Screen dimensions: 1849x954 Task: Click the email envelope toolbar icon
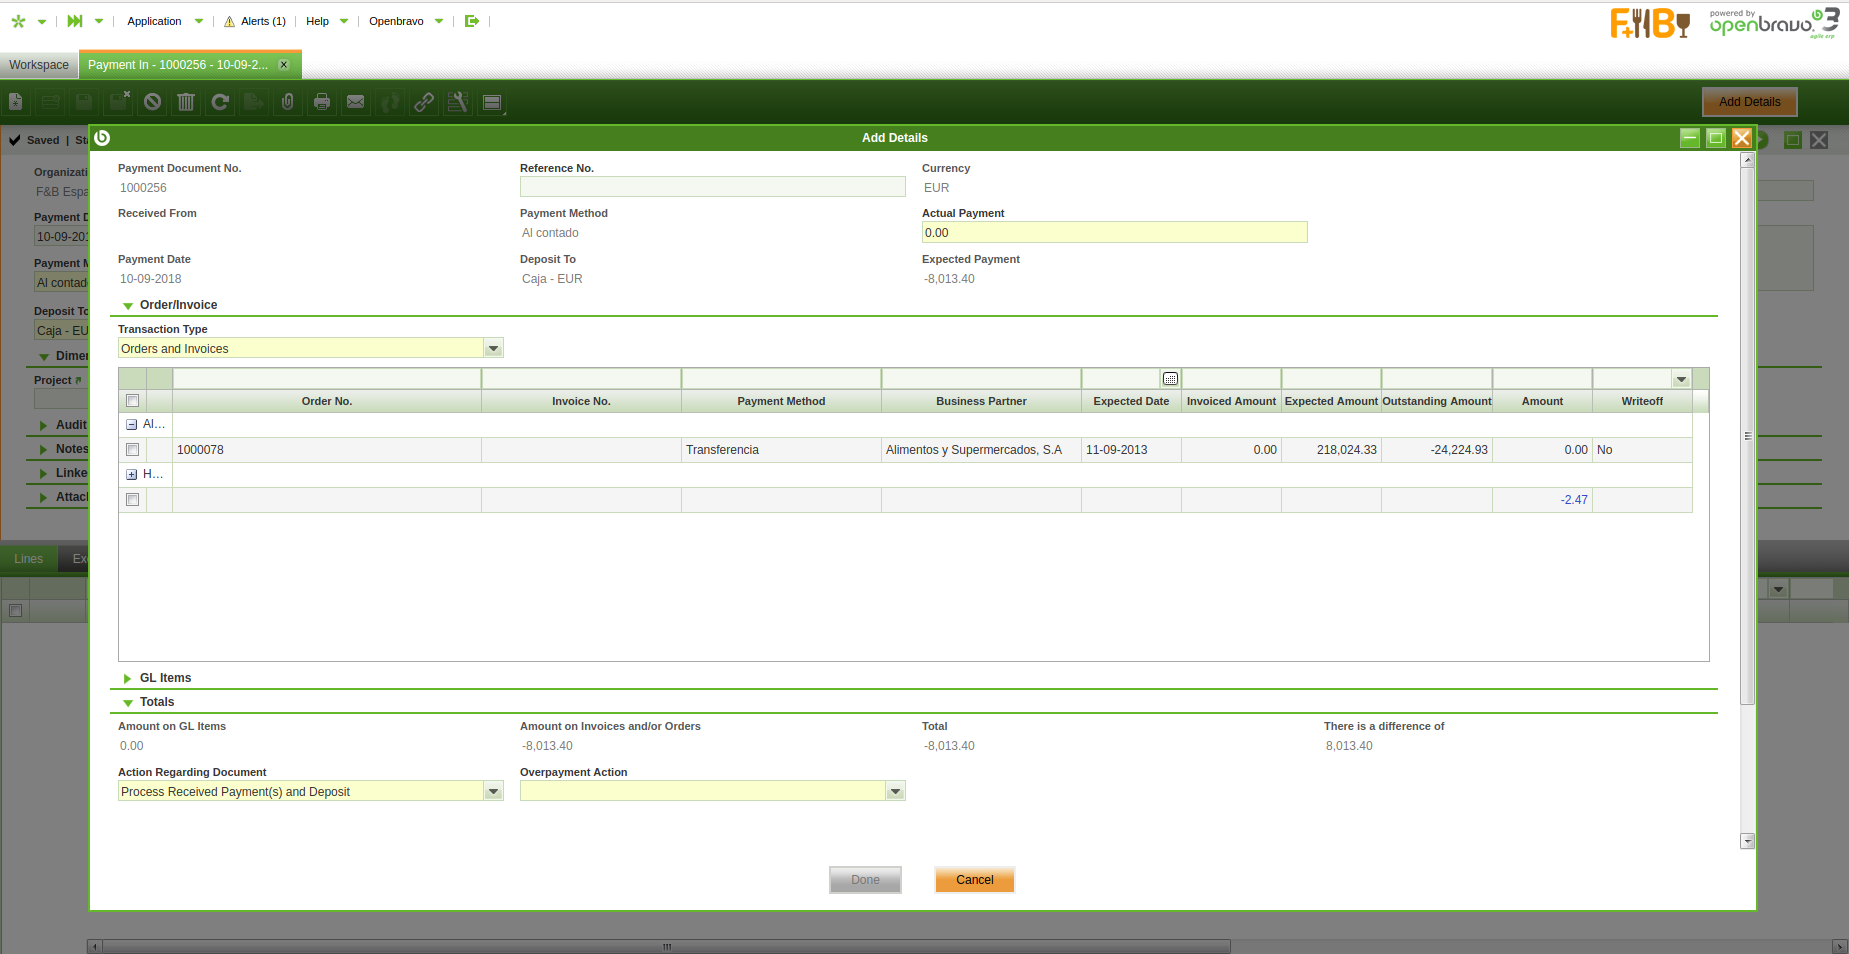pos(355,102)
